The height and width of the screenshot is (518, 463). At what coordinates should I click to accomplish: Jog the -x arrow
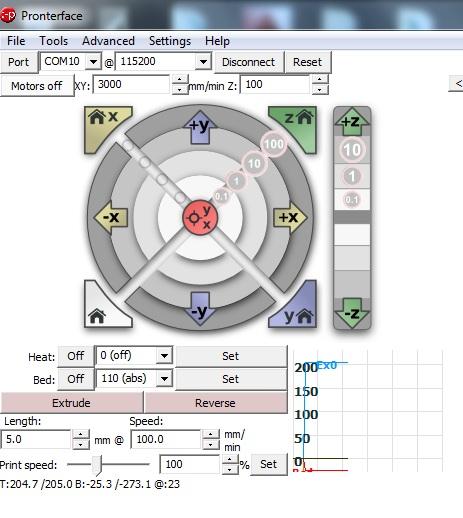tap(111, 217)
